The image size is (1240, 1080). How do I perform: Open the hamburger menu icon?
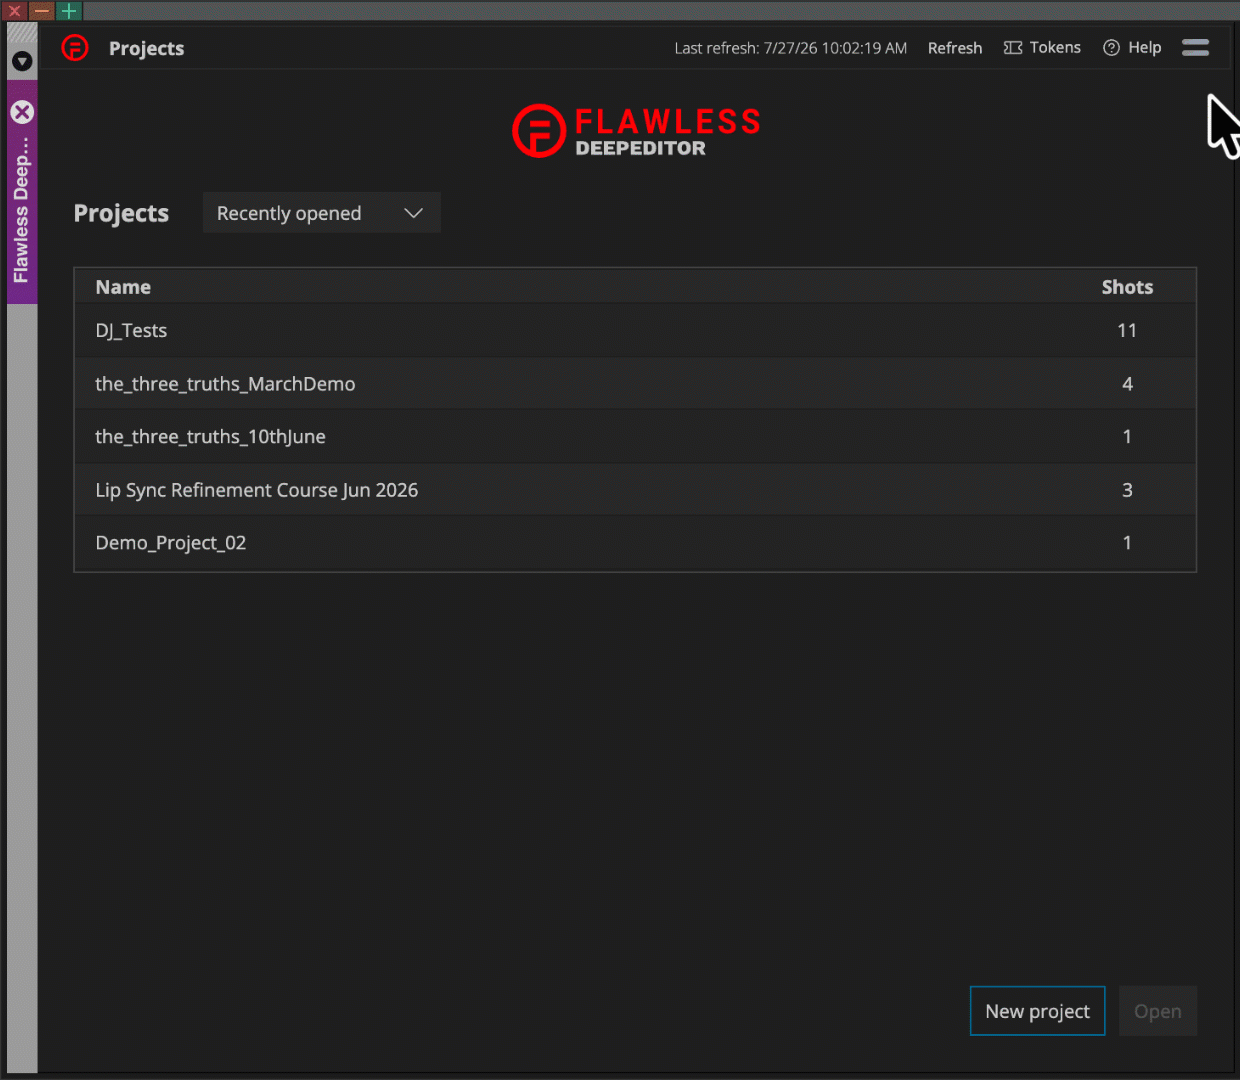1195,47
